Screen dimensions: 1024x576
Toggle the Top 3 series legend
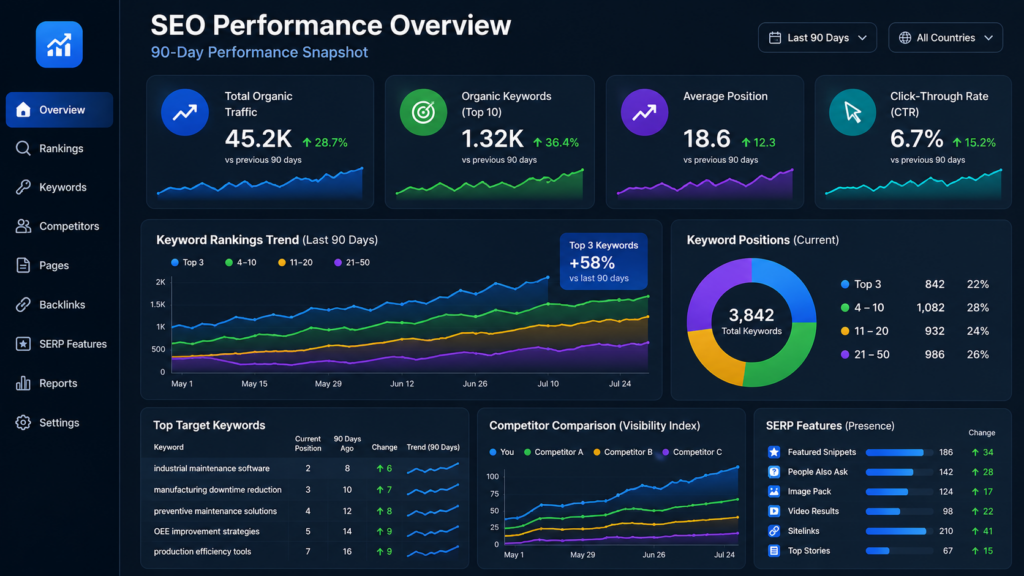tap(187, 263)
